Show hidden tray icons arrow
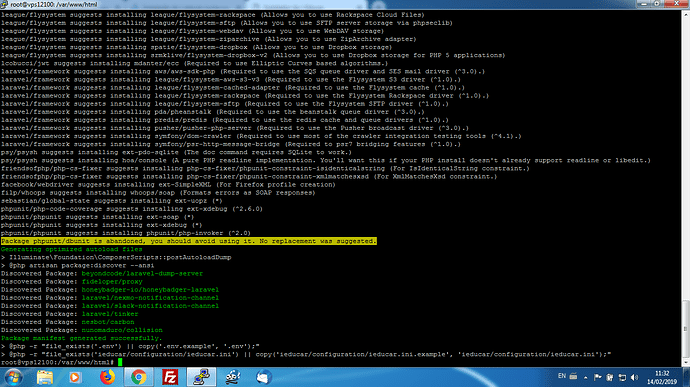690x387 pixels. pyautogui.click(x=586, y=377)
